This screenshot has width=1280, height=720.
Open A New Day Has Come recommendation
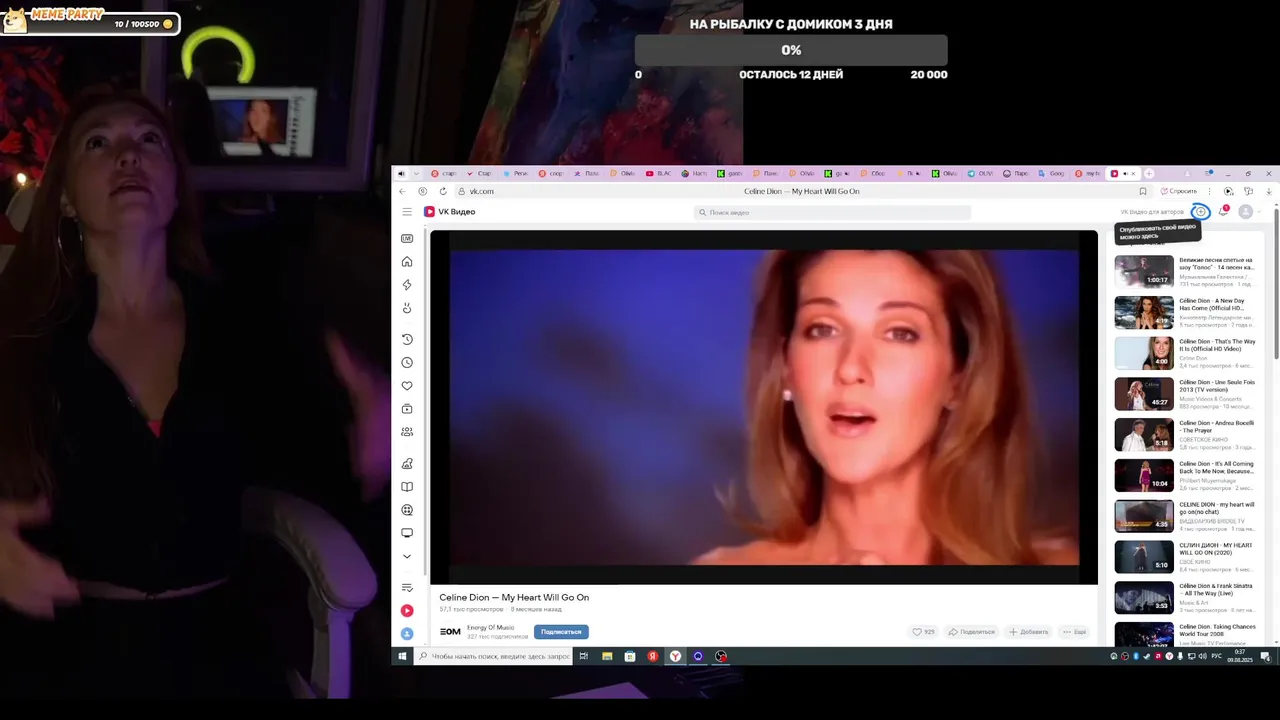[1185, 312]
